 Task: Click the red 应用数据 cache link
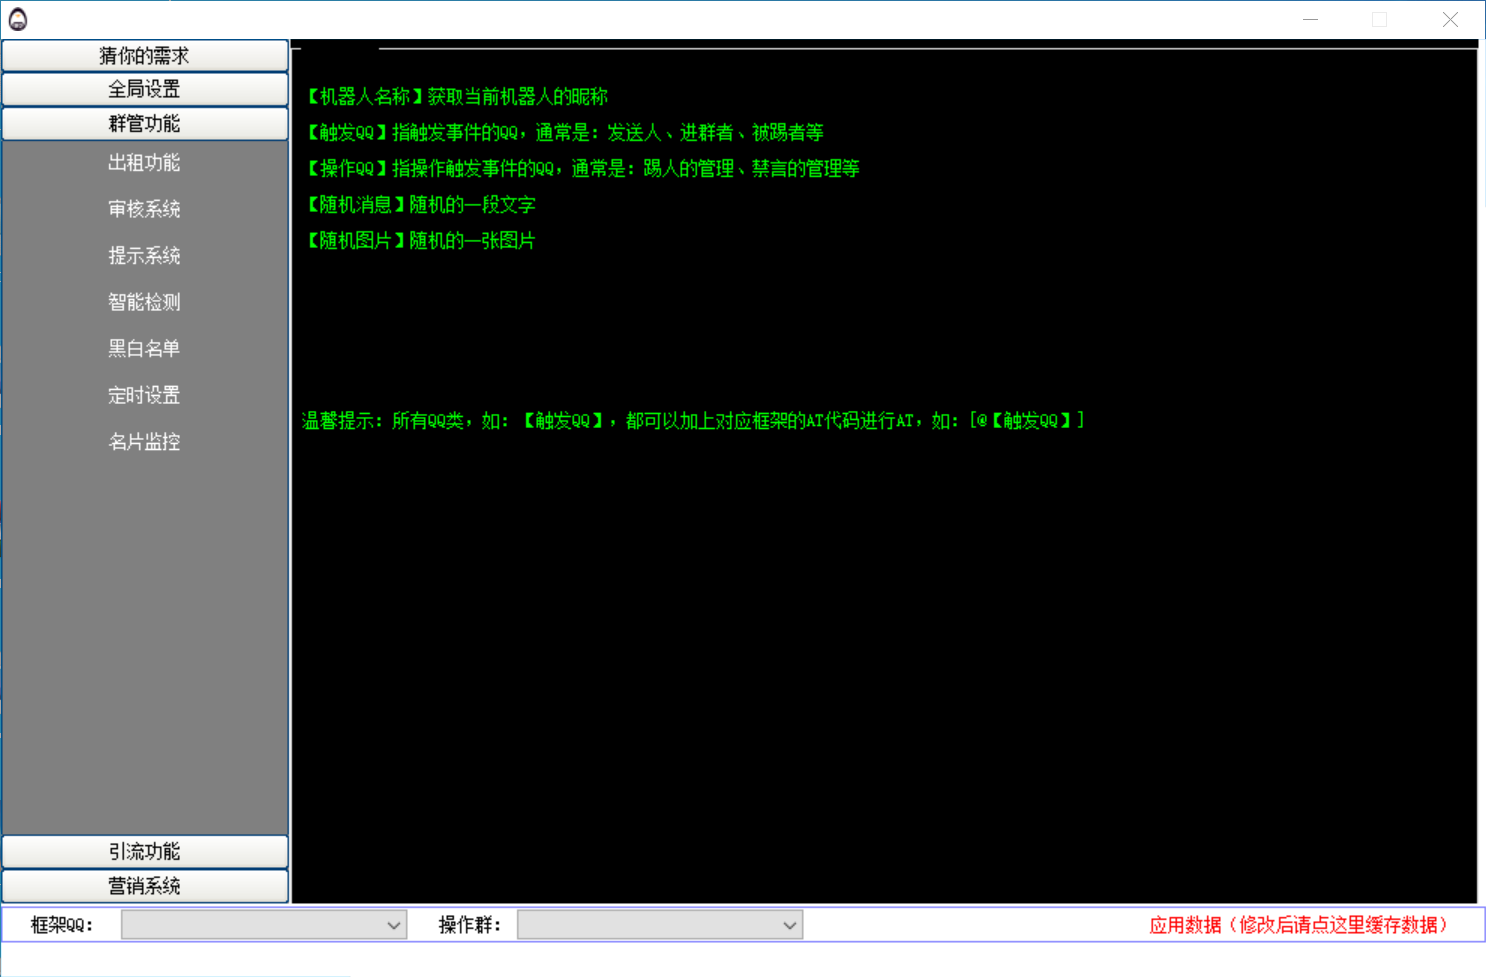coord(1298,925)
